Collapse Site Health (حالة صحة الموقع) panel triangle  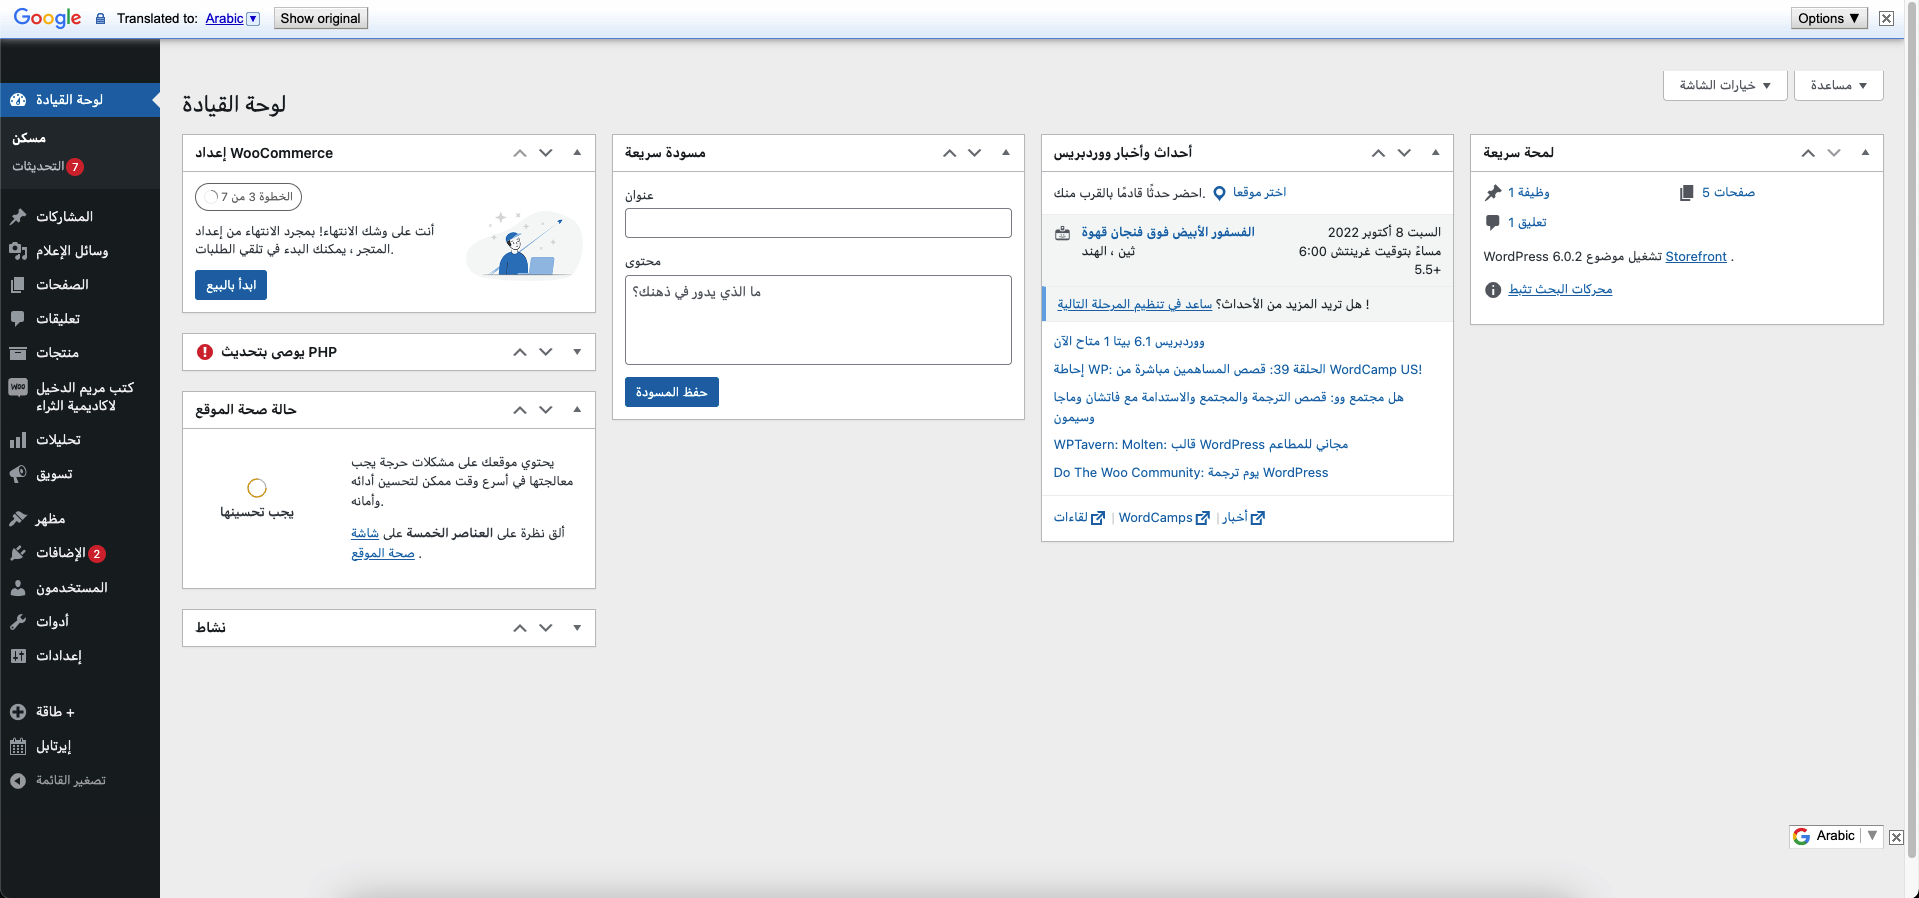577,410
